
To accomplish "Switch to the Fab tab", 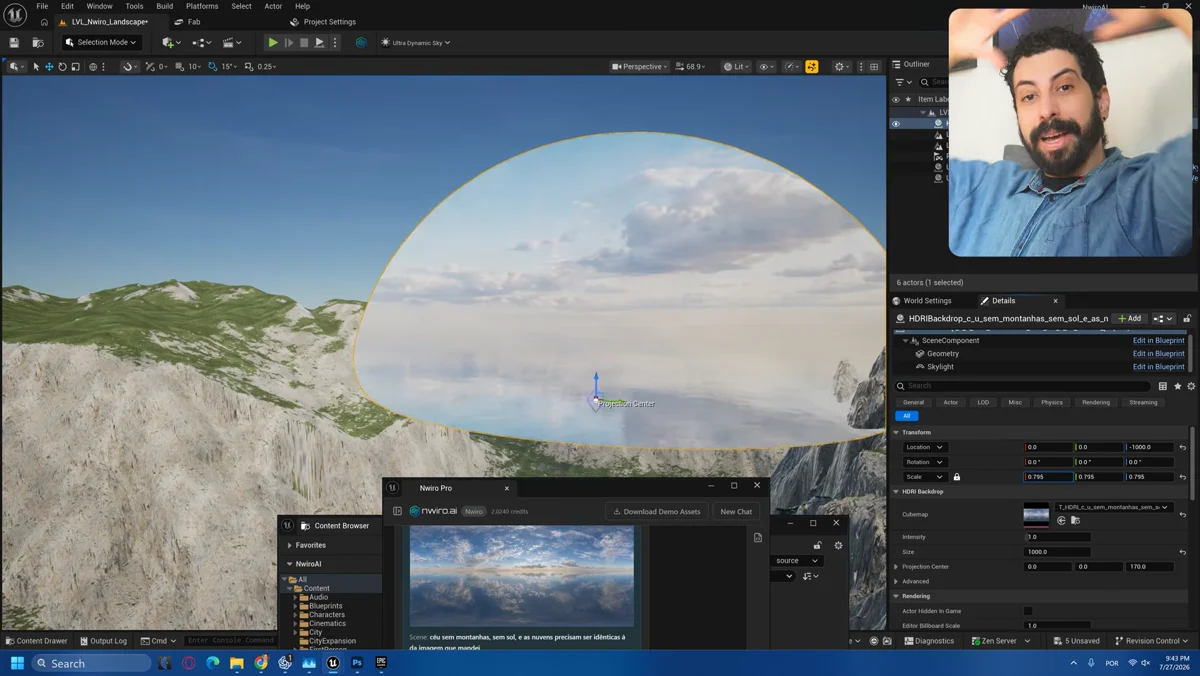I will [x=188, y=22].
